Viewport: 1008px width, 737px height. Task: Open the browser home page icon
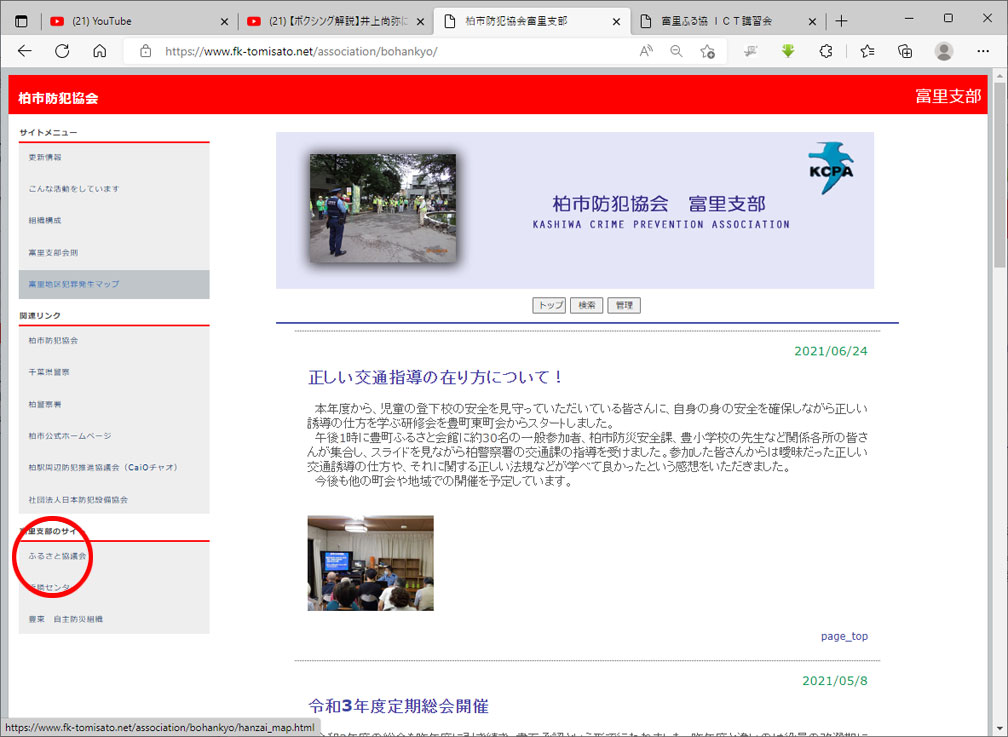(x=100, y=51)
